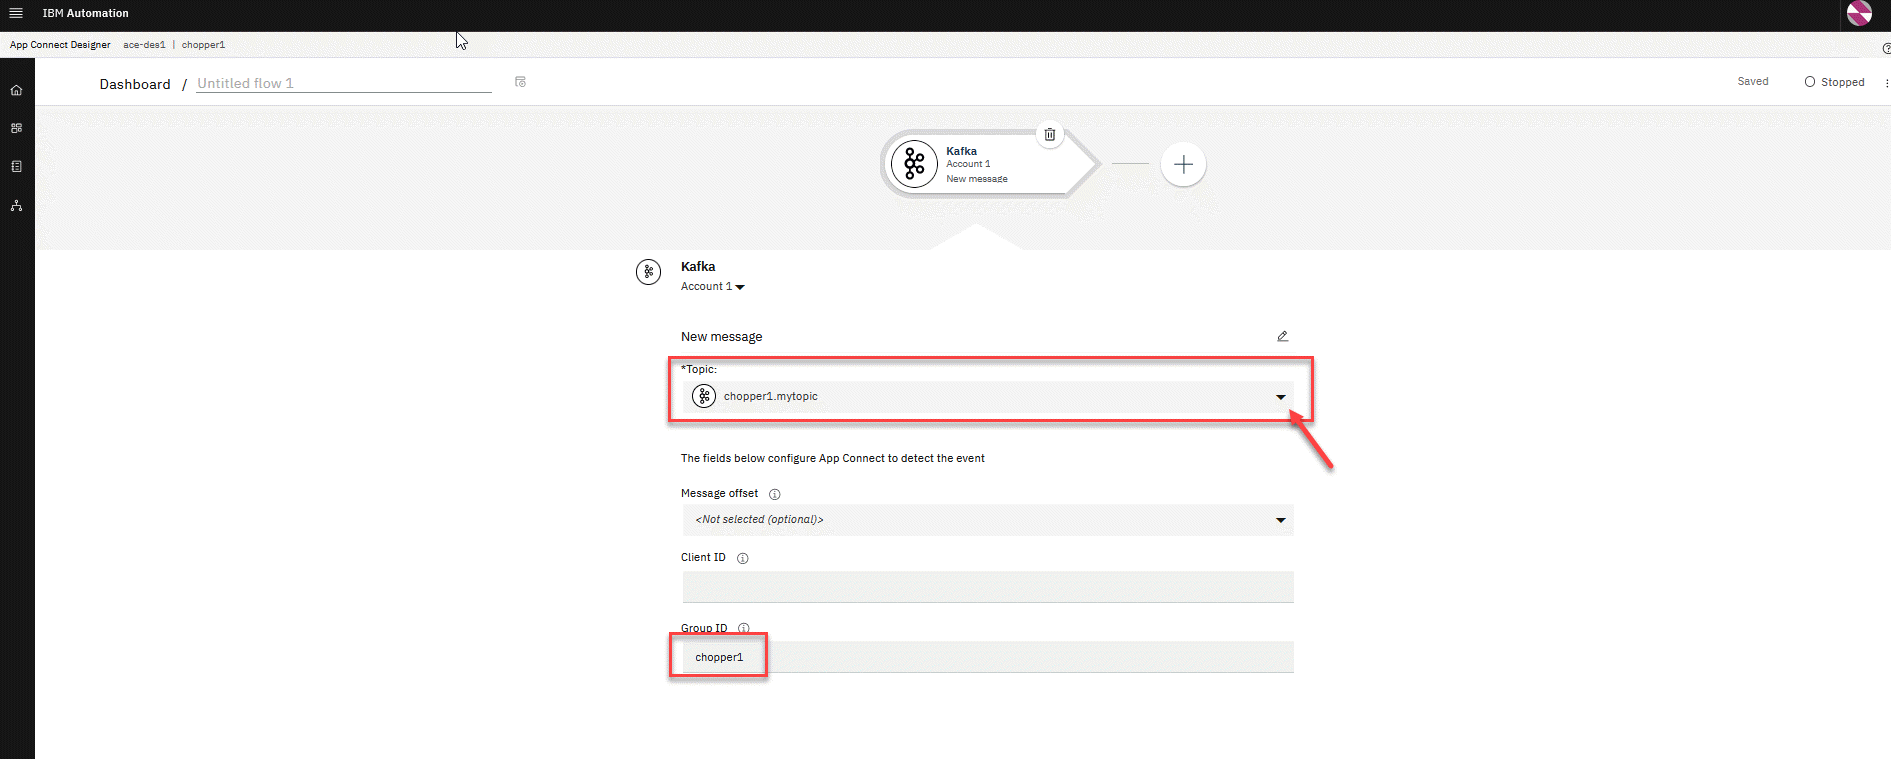This screenshot has height=759, width=1891.
Task: Click the Group ID field with chopper1
Action: pyautogui.click(x=988, y=657)
